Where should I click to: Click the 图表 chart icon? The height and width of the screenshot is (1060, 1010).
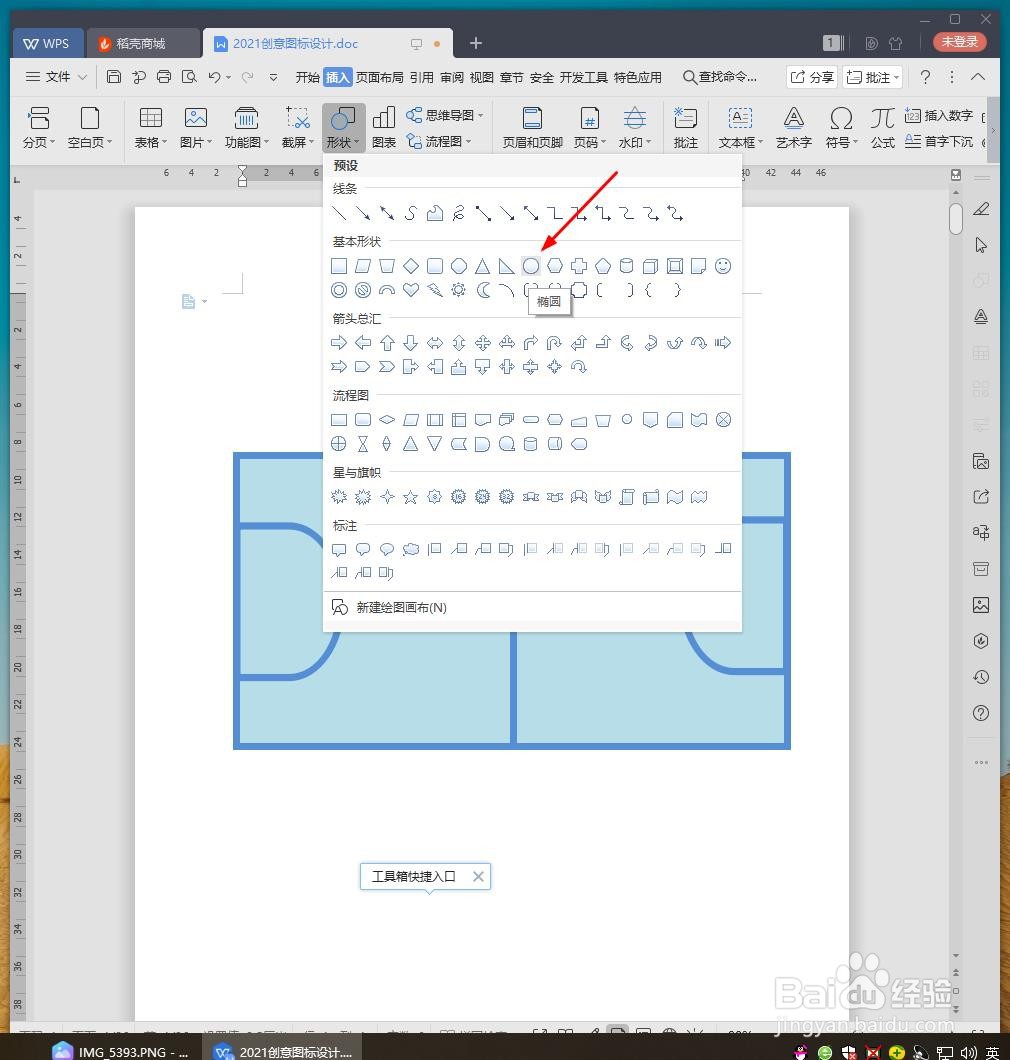pos(383,127)
